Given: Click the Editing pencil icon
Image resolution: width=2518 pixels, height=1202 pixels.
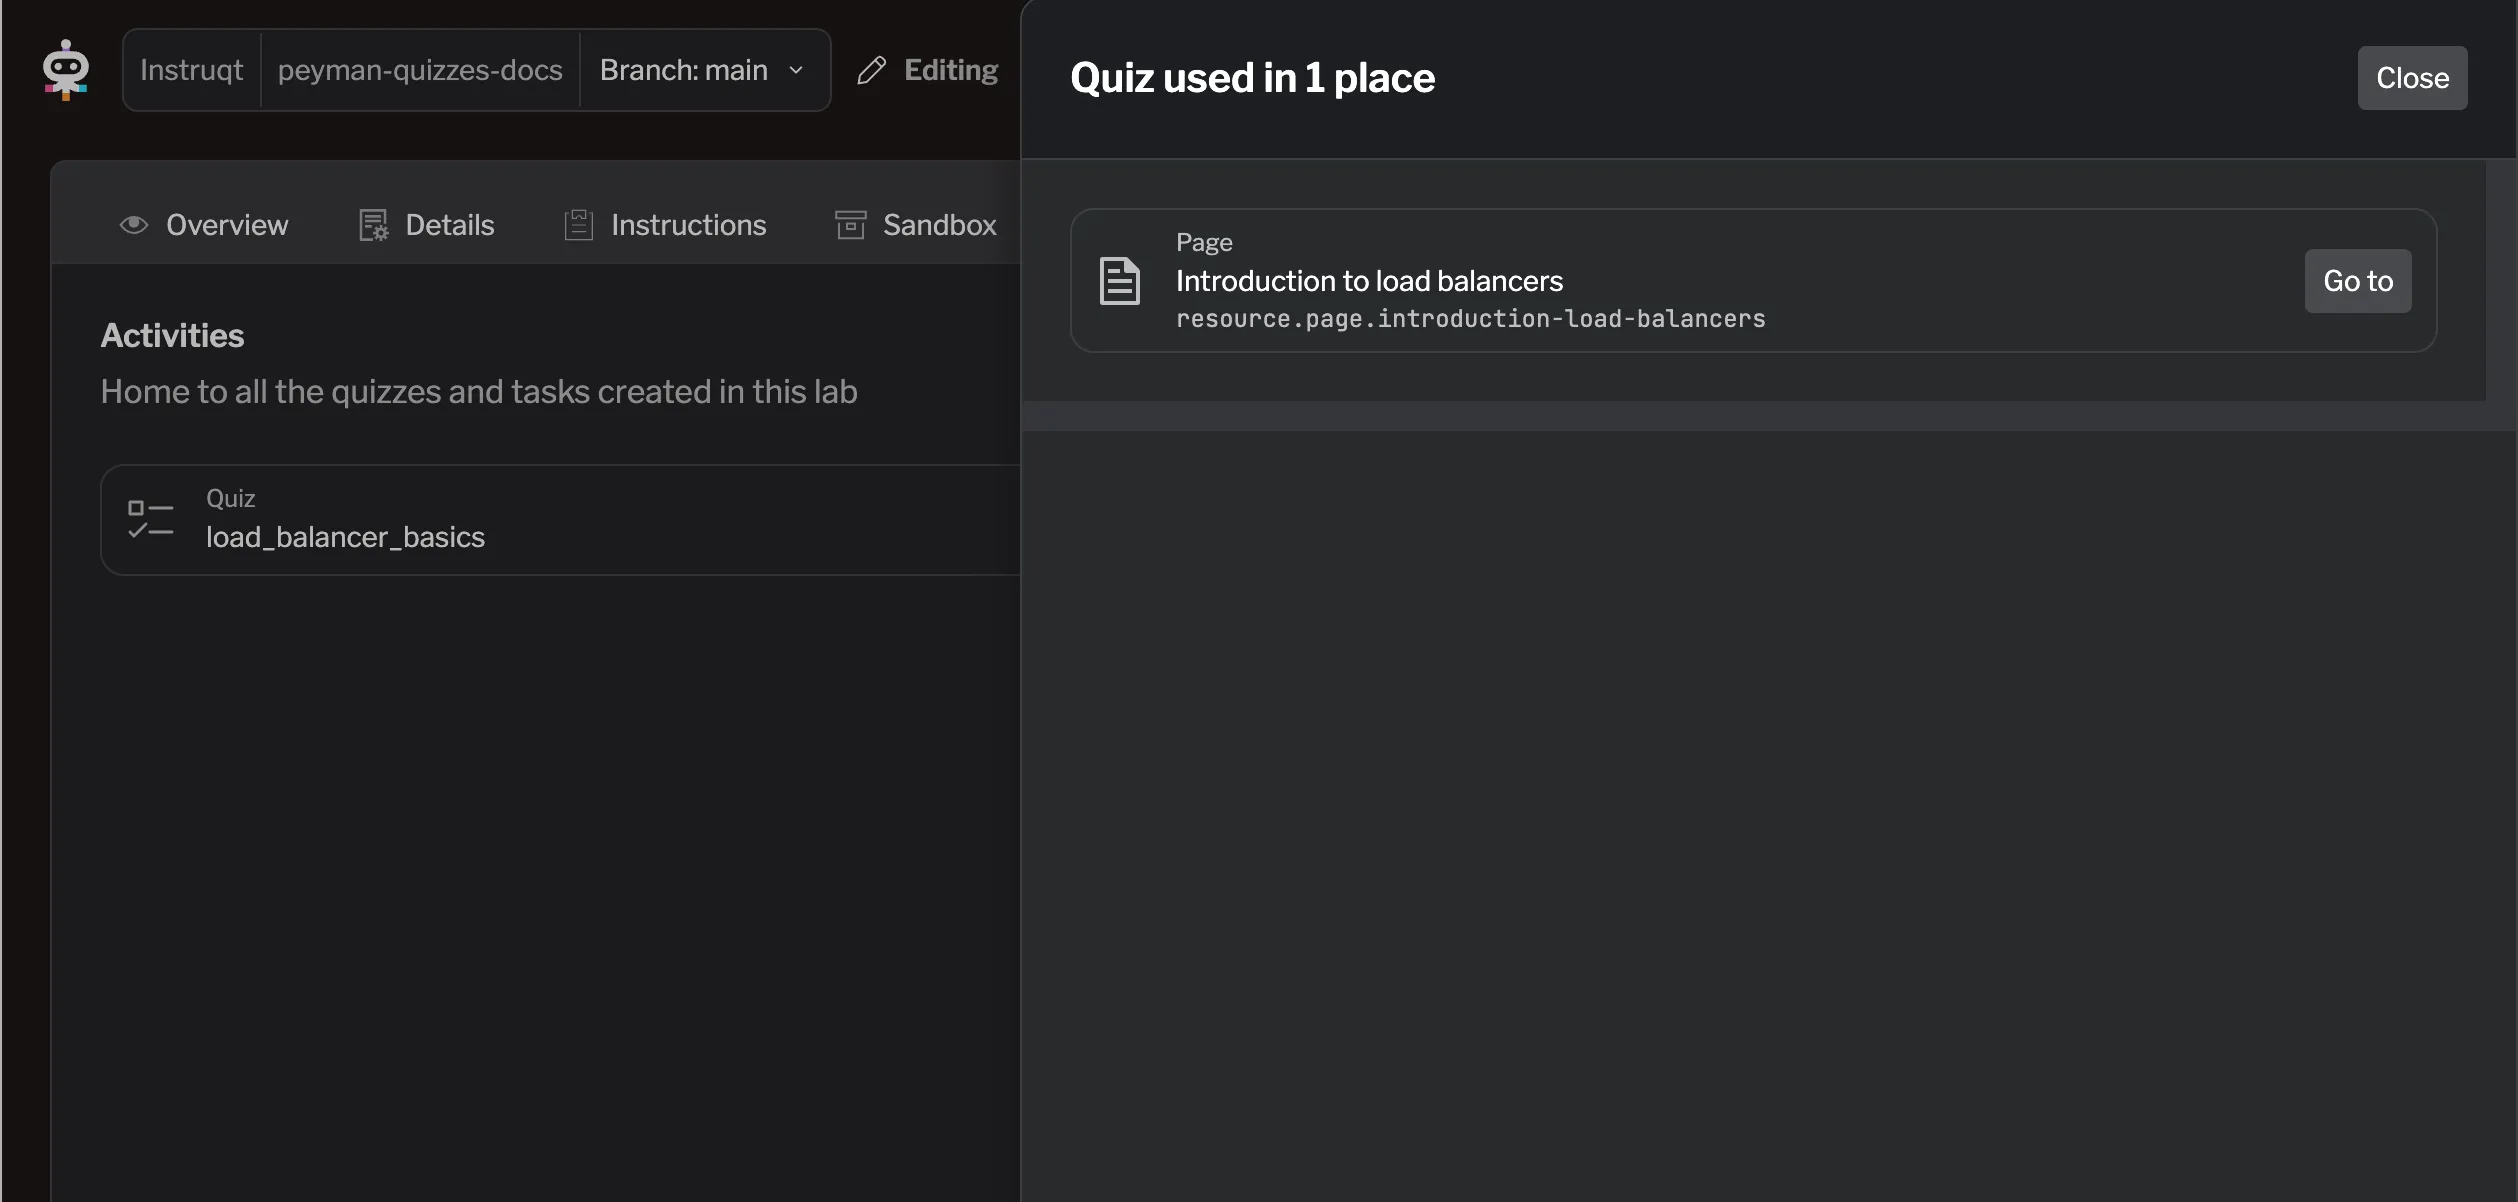Looking at the screenshot, I should tap(871, 69).
